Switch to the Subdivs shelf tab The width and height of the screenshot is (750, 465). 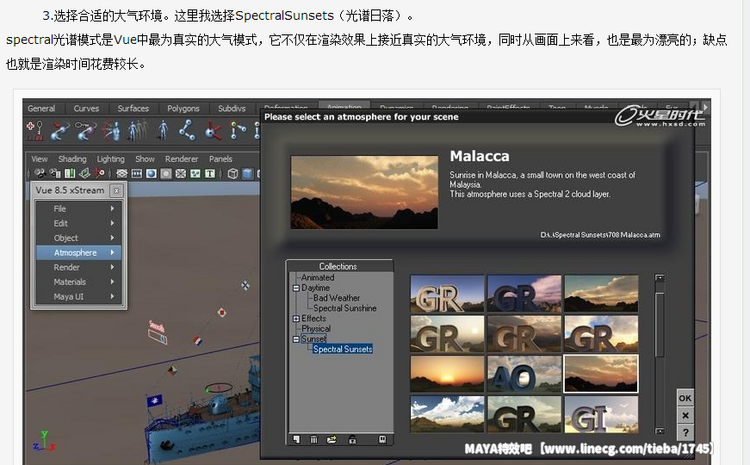(x=232, y=109)
